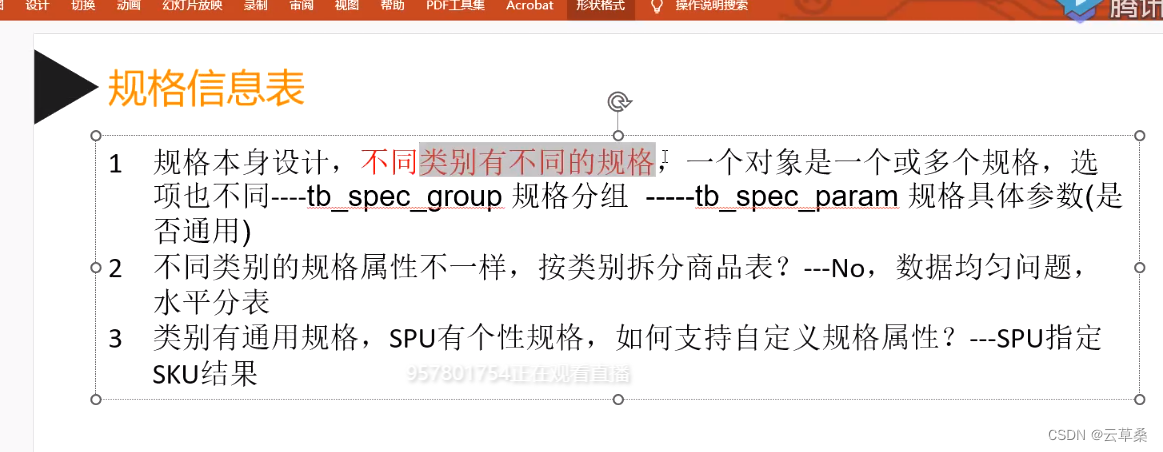The height and width of the screenshot is (452, 1163).
Task: Click the bottom-right corner handle of the text box
Action: pyautogui.click(x=1141, y=399)
